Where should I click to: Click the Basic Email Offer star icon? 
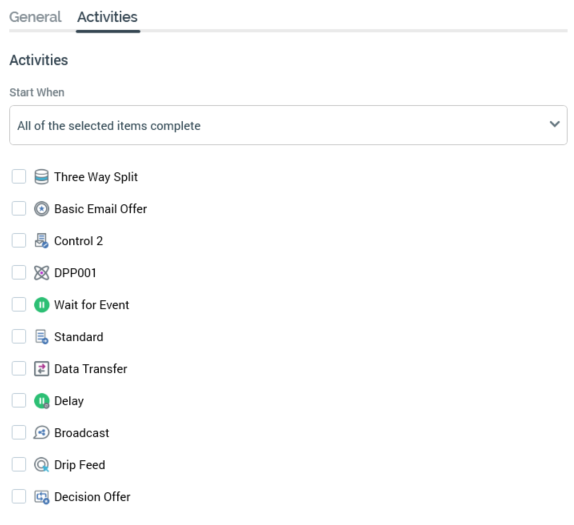click(x=41, y=209)
